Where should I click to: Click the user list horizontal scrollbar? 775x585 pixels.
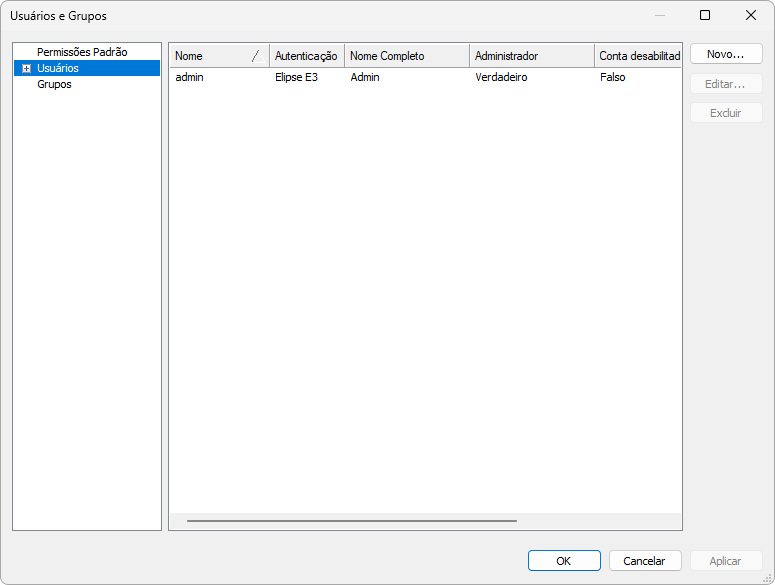351,521
